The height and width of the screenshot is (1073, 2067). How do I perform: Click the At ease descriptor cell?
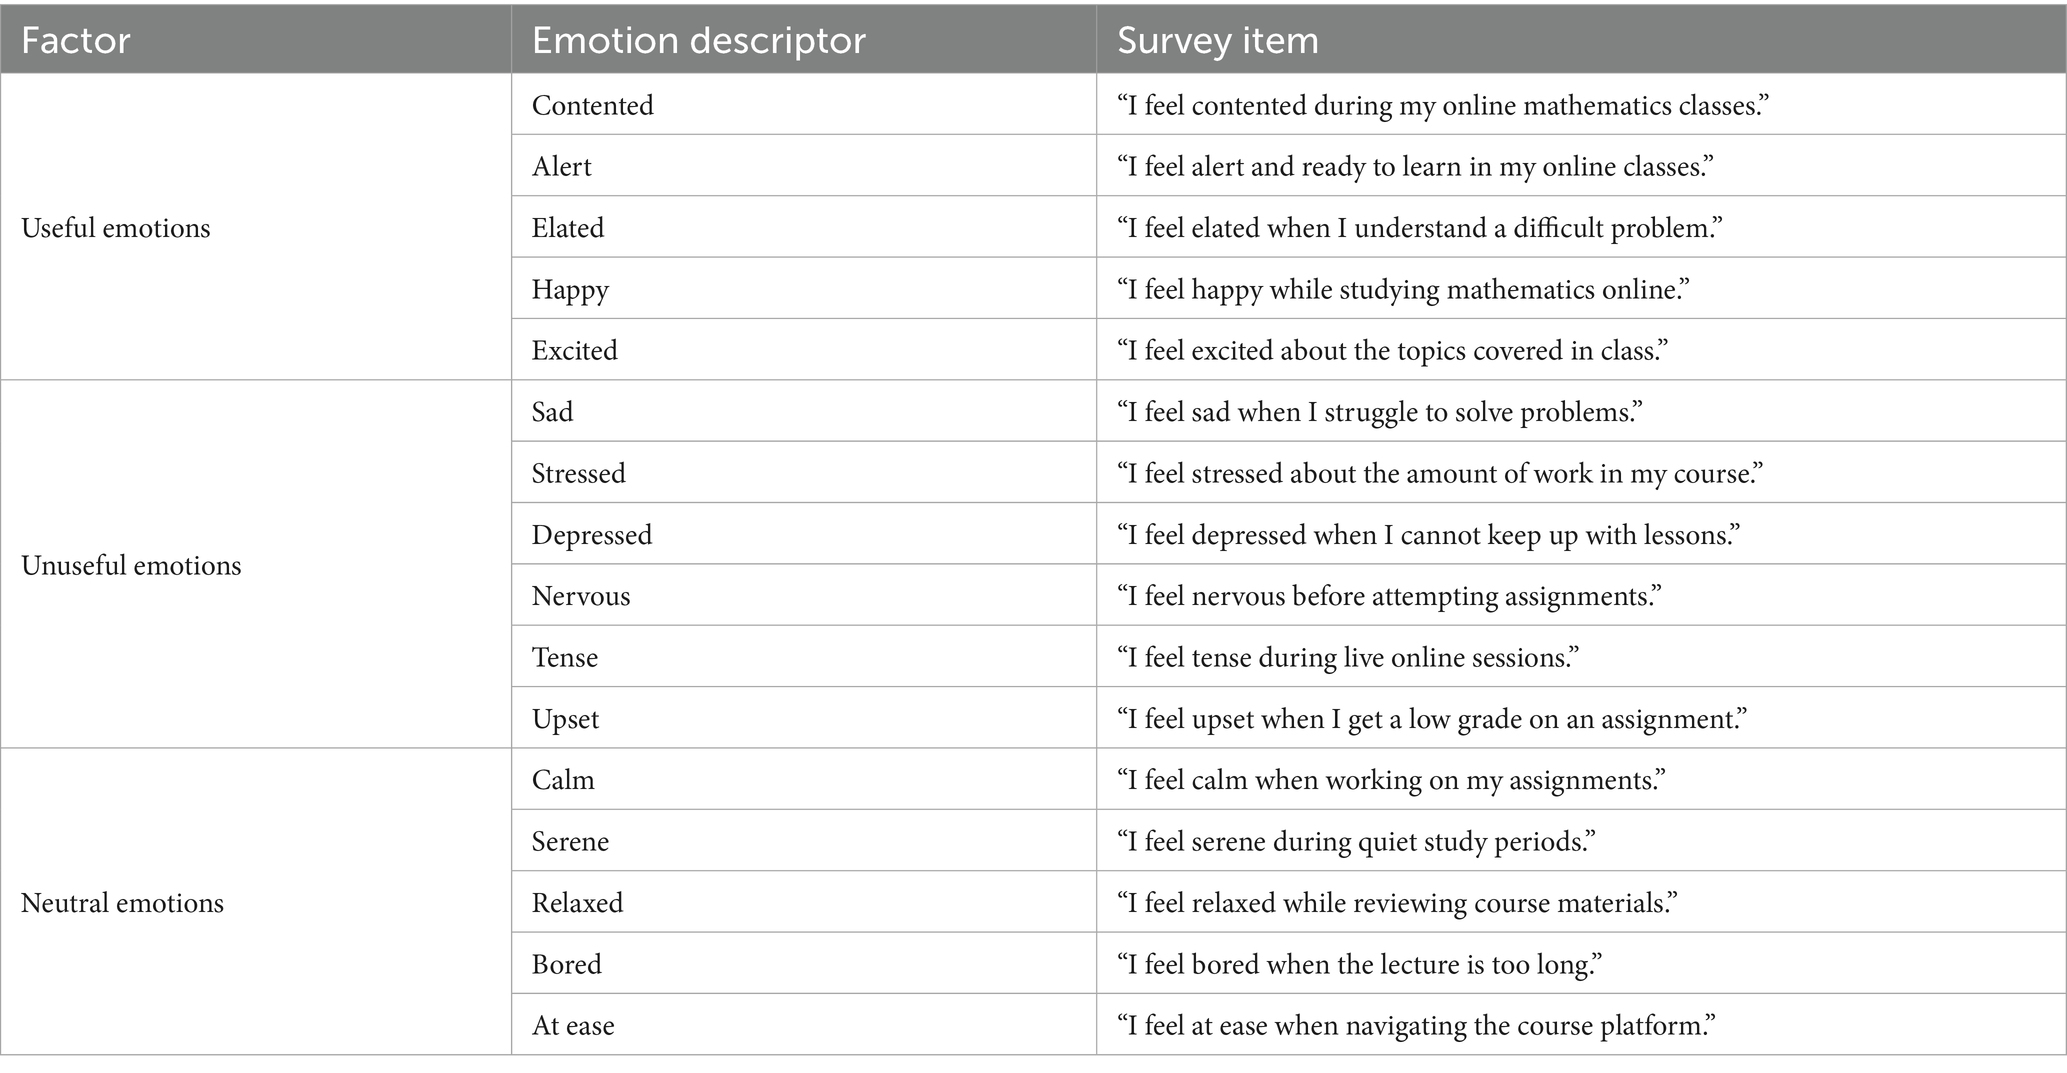click(x=572, y=1025)
